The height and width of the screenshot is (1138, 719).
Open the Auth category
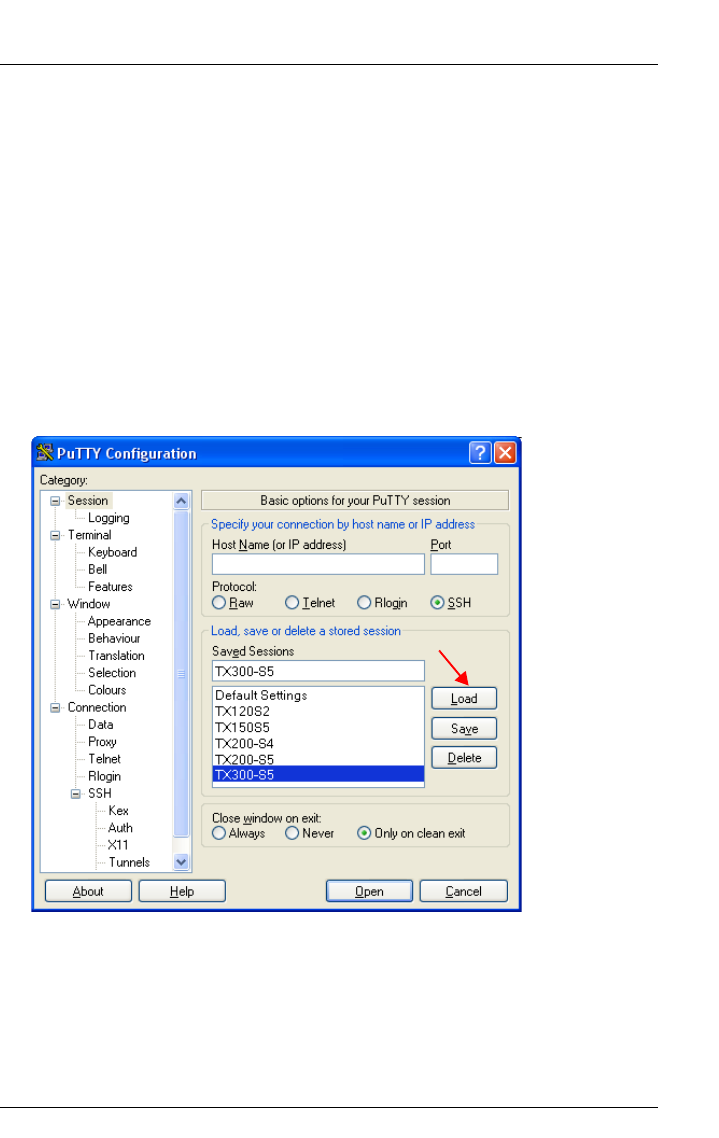(120, 828)
